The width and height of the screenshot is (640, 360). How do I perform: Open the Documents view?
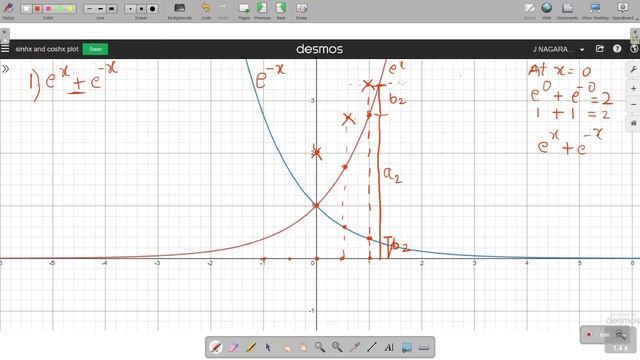tap(567, 11)
